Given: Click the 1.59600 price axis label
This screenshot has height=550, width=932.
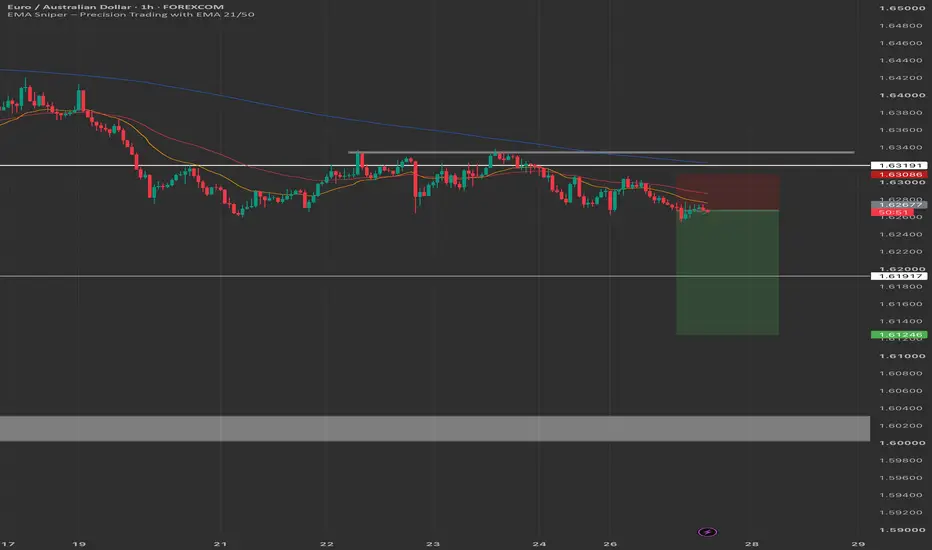Looking at the screenshot, I should 902,477.
